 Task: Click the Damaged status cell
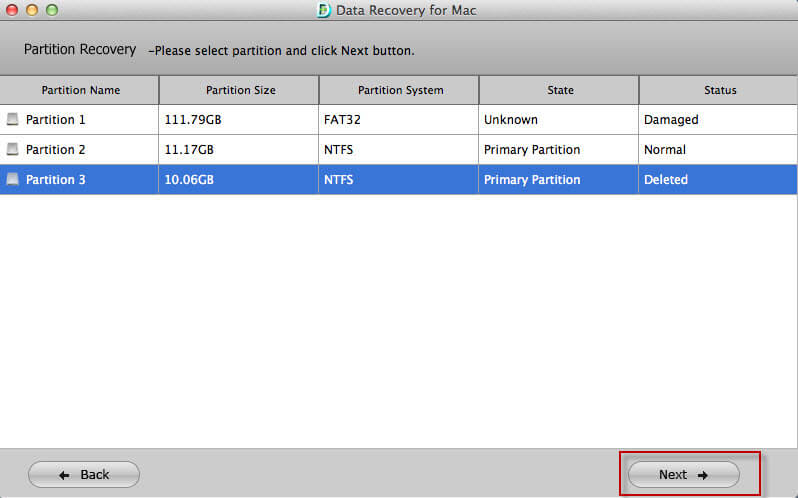[718, 120]
